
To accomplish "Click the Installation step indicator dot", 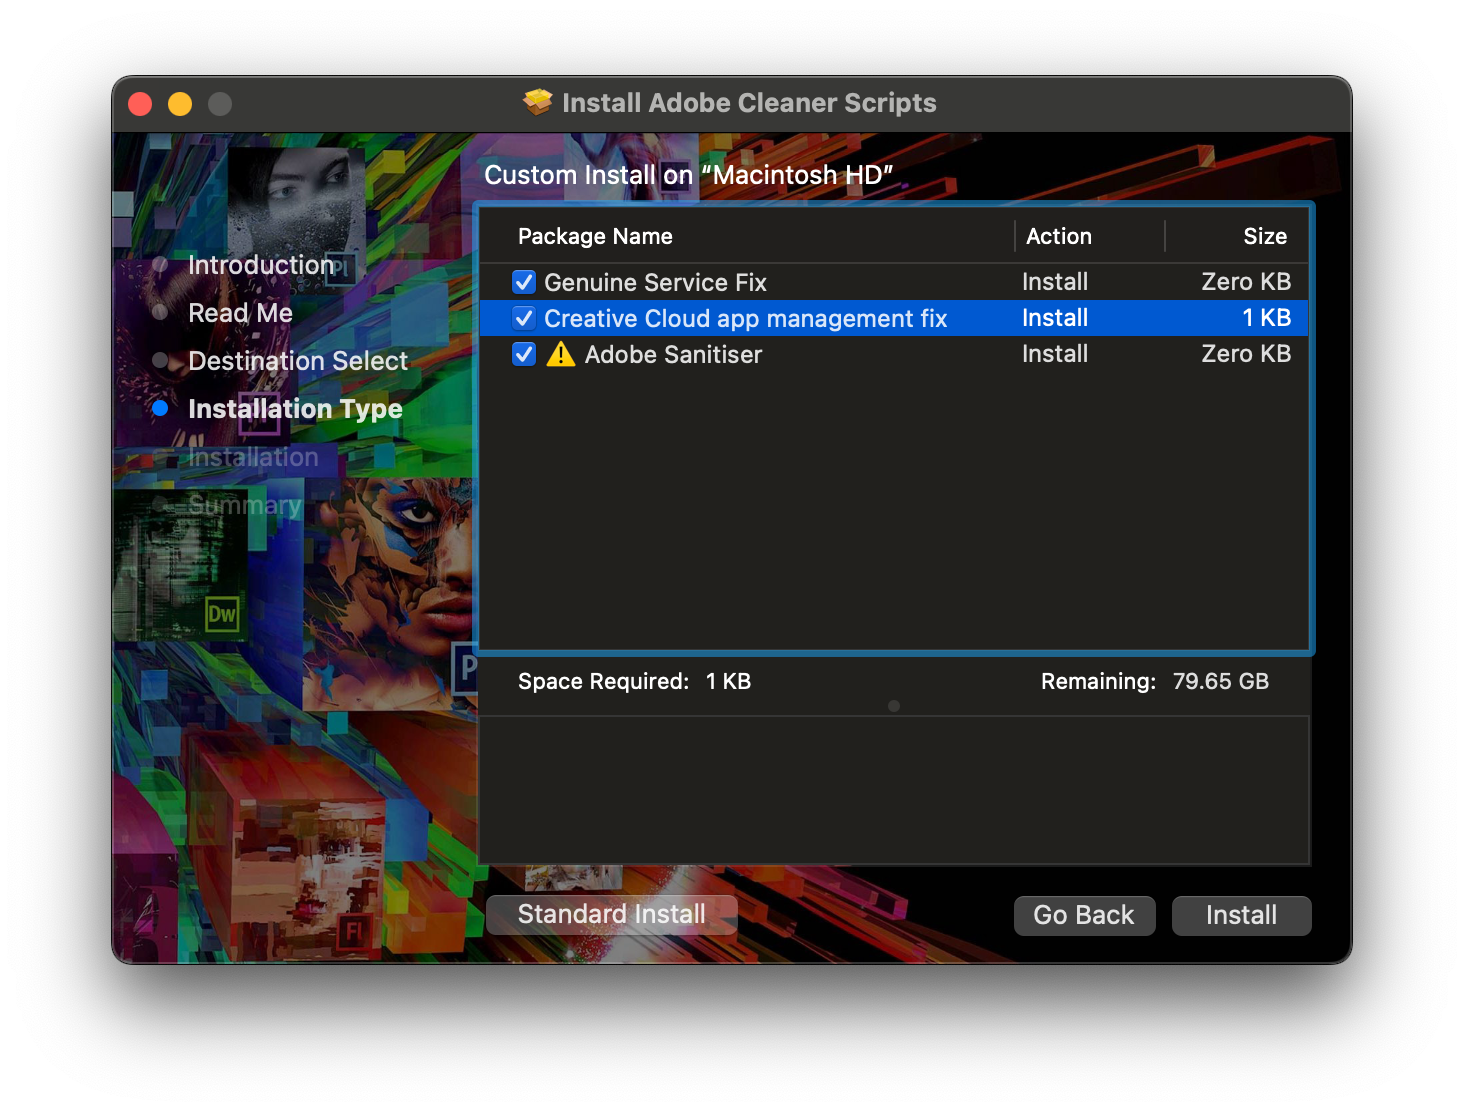I will (161, 457).
